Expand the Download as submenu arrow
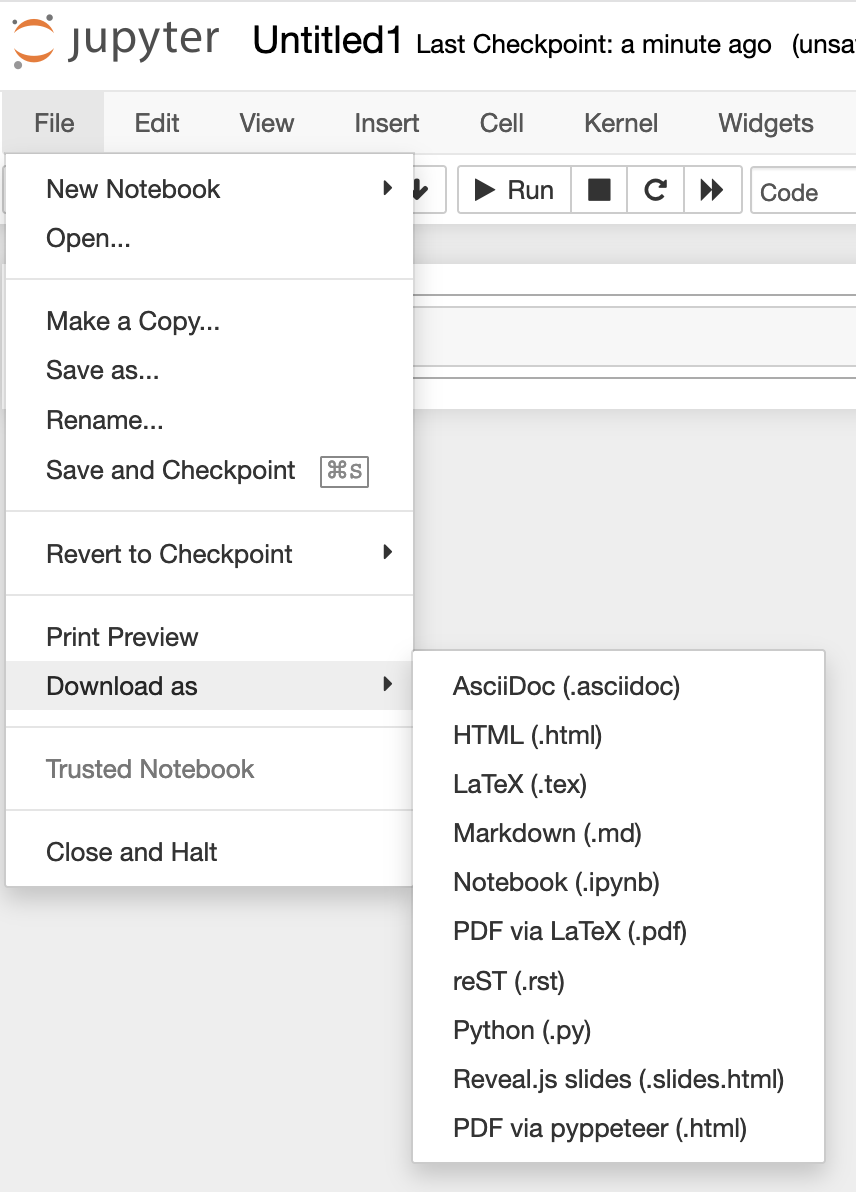This screenshot has height=1192, width=856. tap(388, 684)
